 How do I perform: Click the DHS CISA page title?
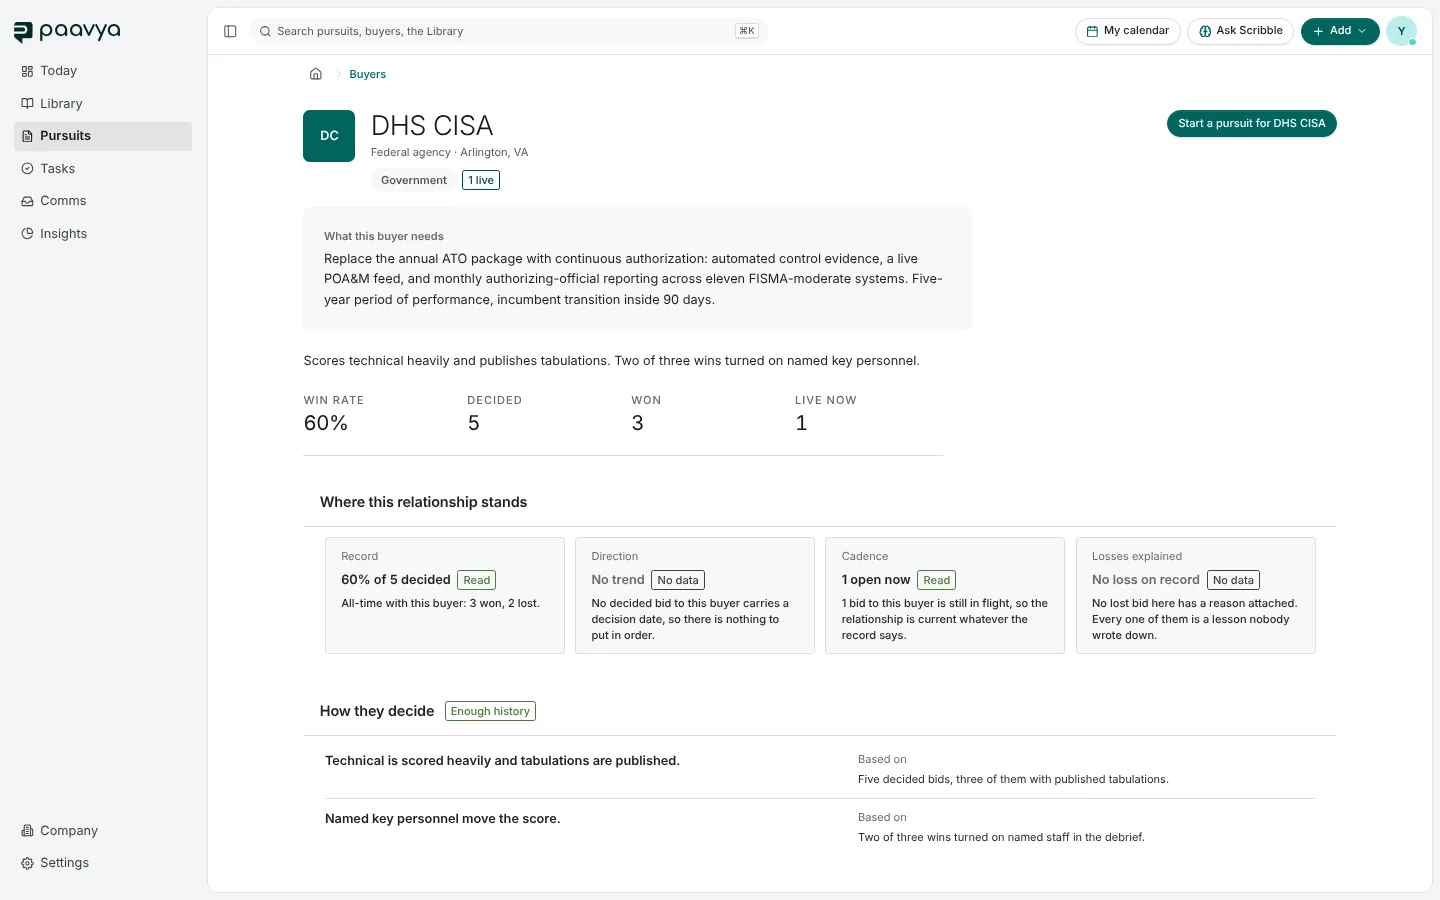432,126
